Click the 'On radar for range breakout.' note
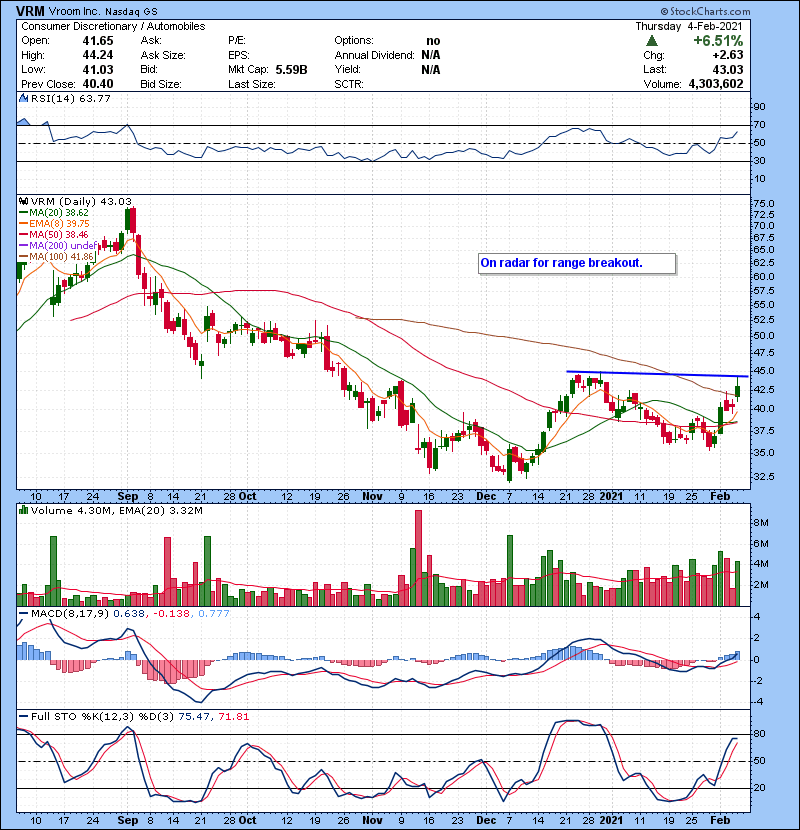This screenshot has width=800, height=830. coord(577,263)
